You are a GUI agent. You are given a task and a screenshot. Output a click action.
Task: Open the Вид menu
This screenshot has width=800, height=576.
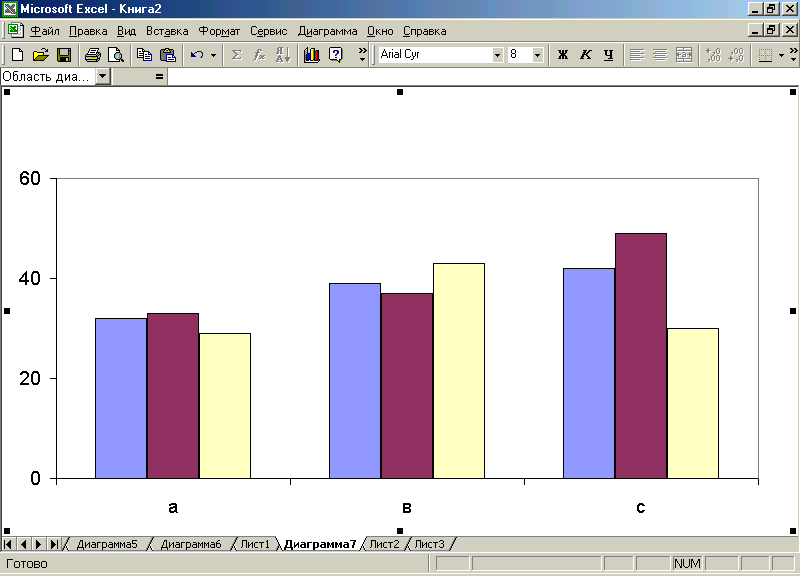click(x=127, y=31)
